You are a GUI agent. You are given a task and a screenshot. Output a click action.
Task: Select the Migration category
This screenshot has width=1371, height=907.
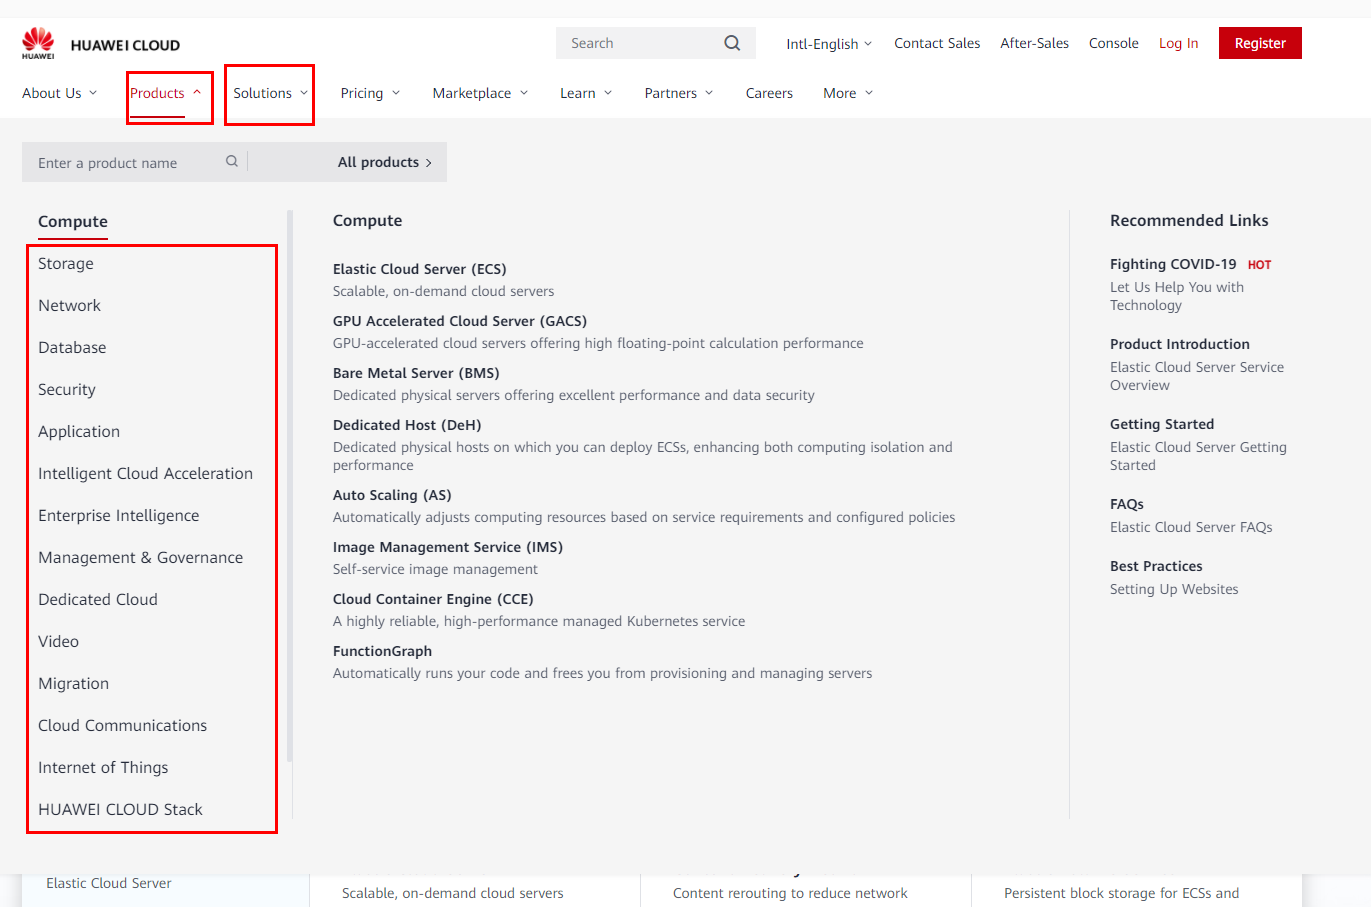point(73,684)
